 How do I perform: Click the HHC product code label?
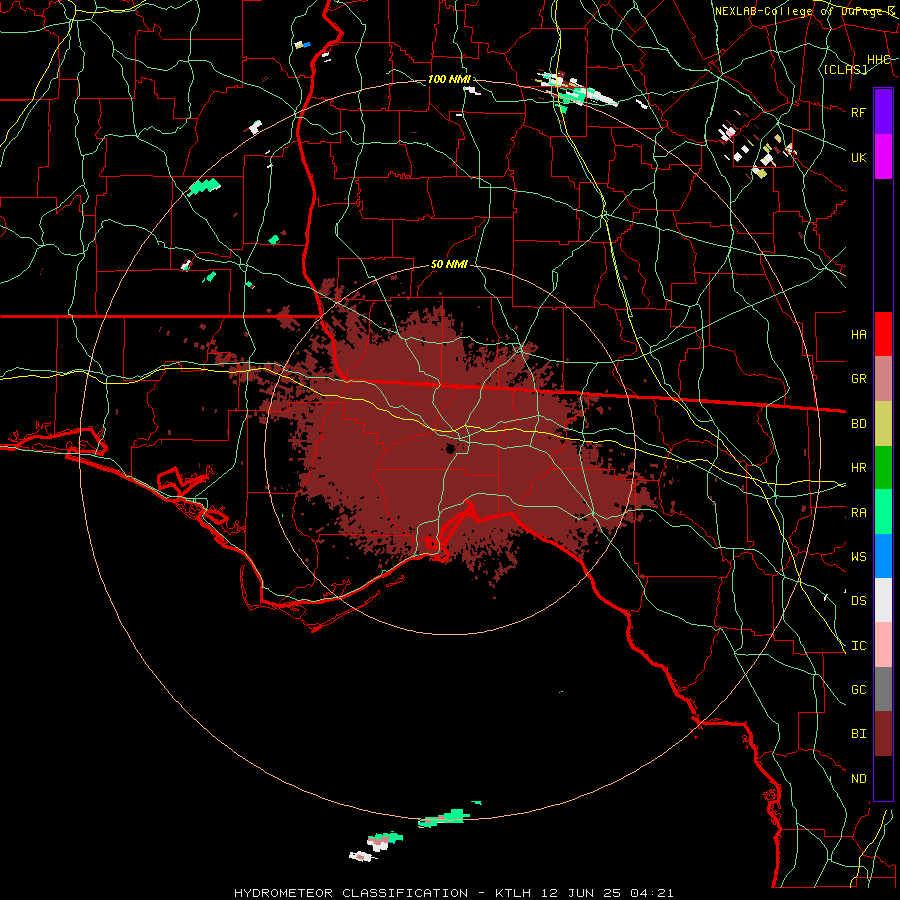pos(878,60)
